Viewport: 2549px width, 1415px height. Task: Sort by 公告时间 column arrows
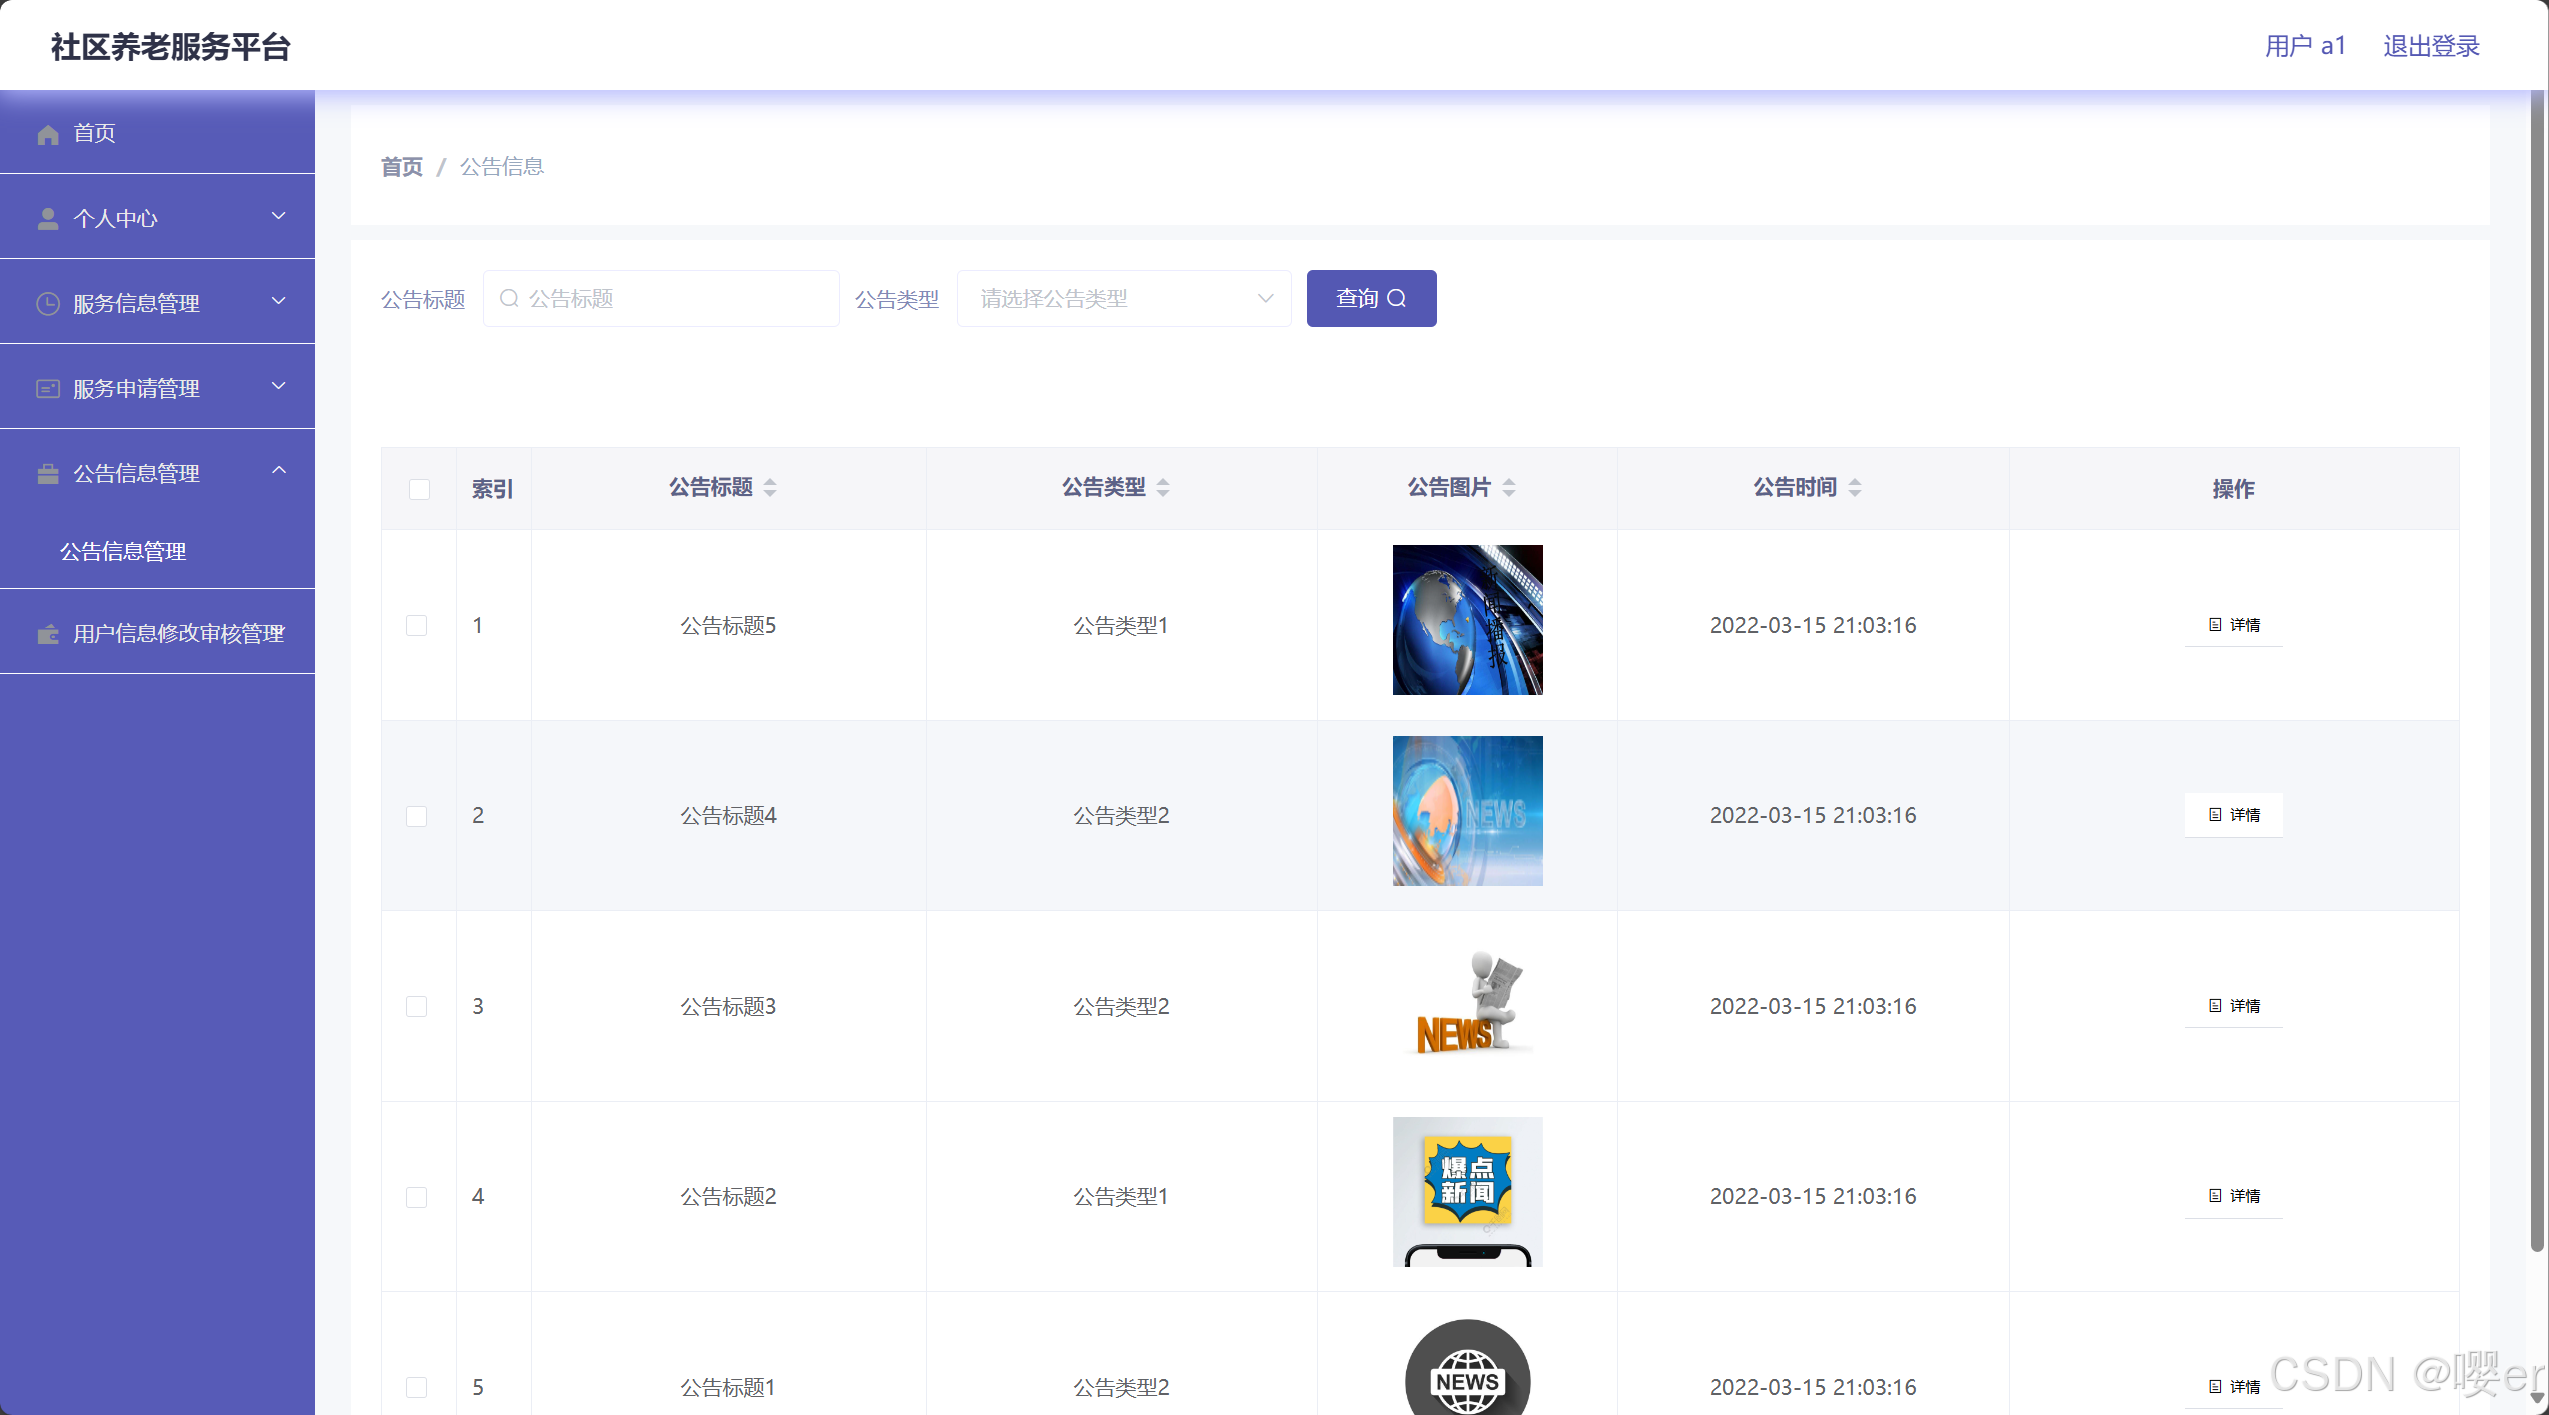point(1855,488)
